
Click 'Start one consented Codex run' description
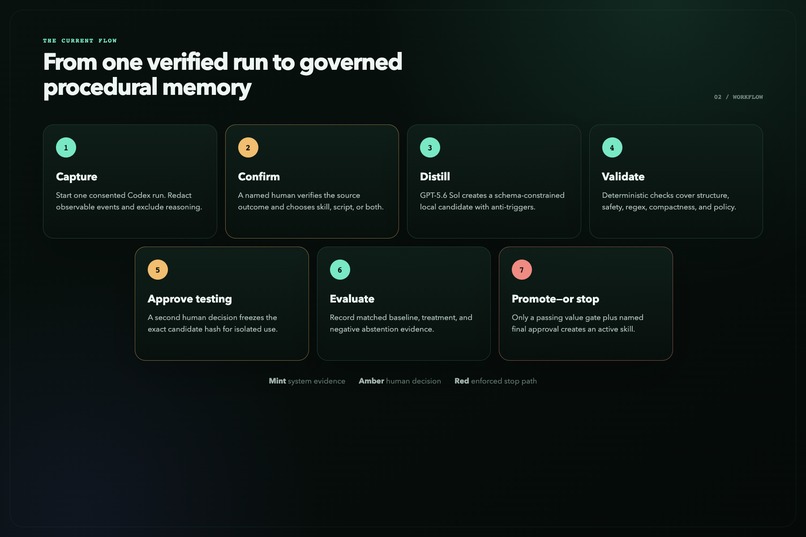click(x=129, y=201)
